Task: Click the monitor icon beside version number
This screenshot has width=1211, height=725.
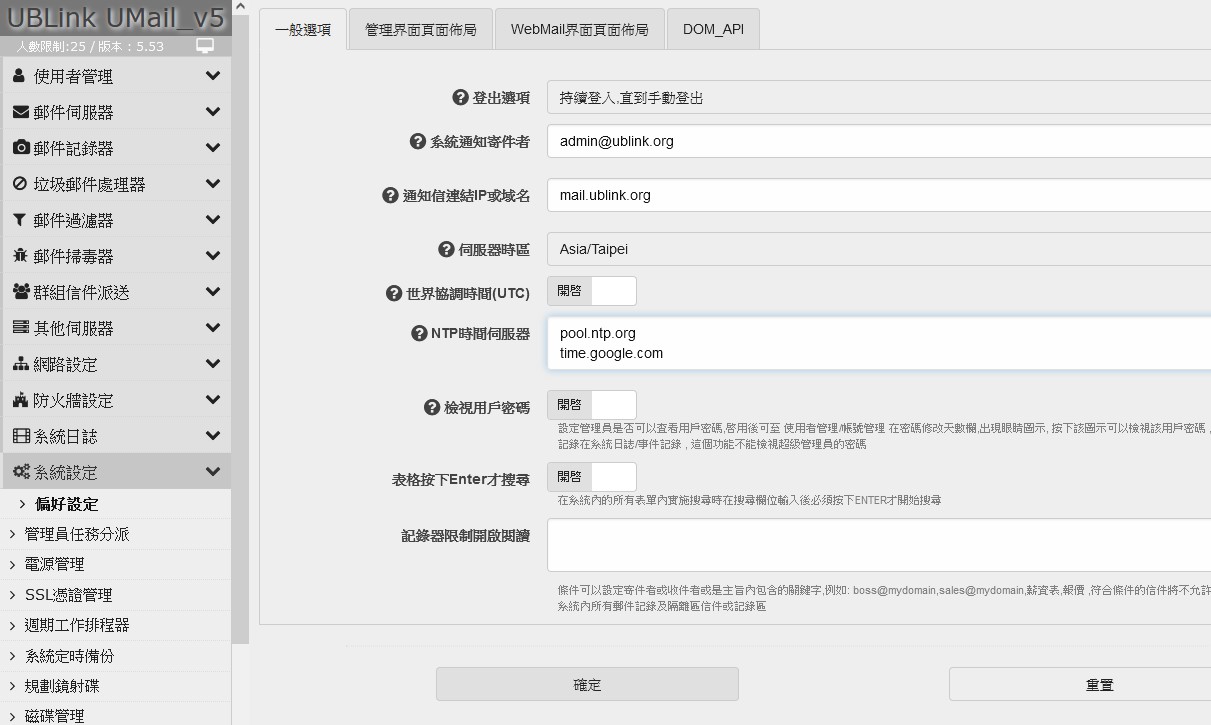Action: coord(205,46)
